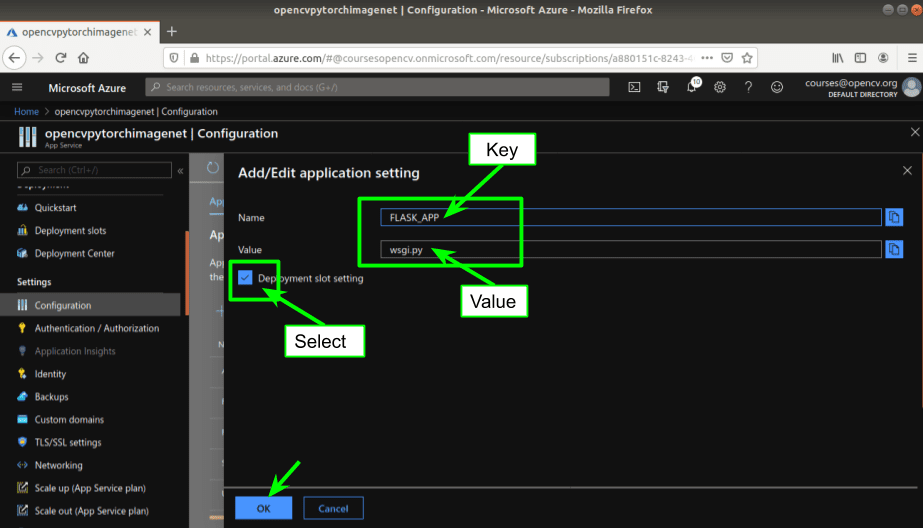Screen dimensions: 923x528
Task: Open Cloud Shell from the top bar
Action: pyautogui.click(x=634, y=87)
